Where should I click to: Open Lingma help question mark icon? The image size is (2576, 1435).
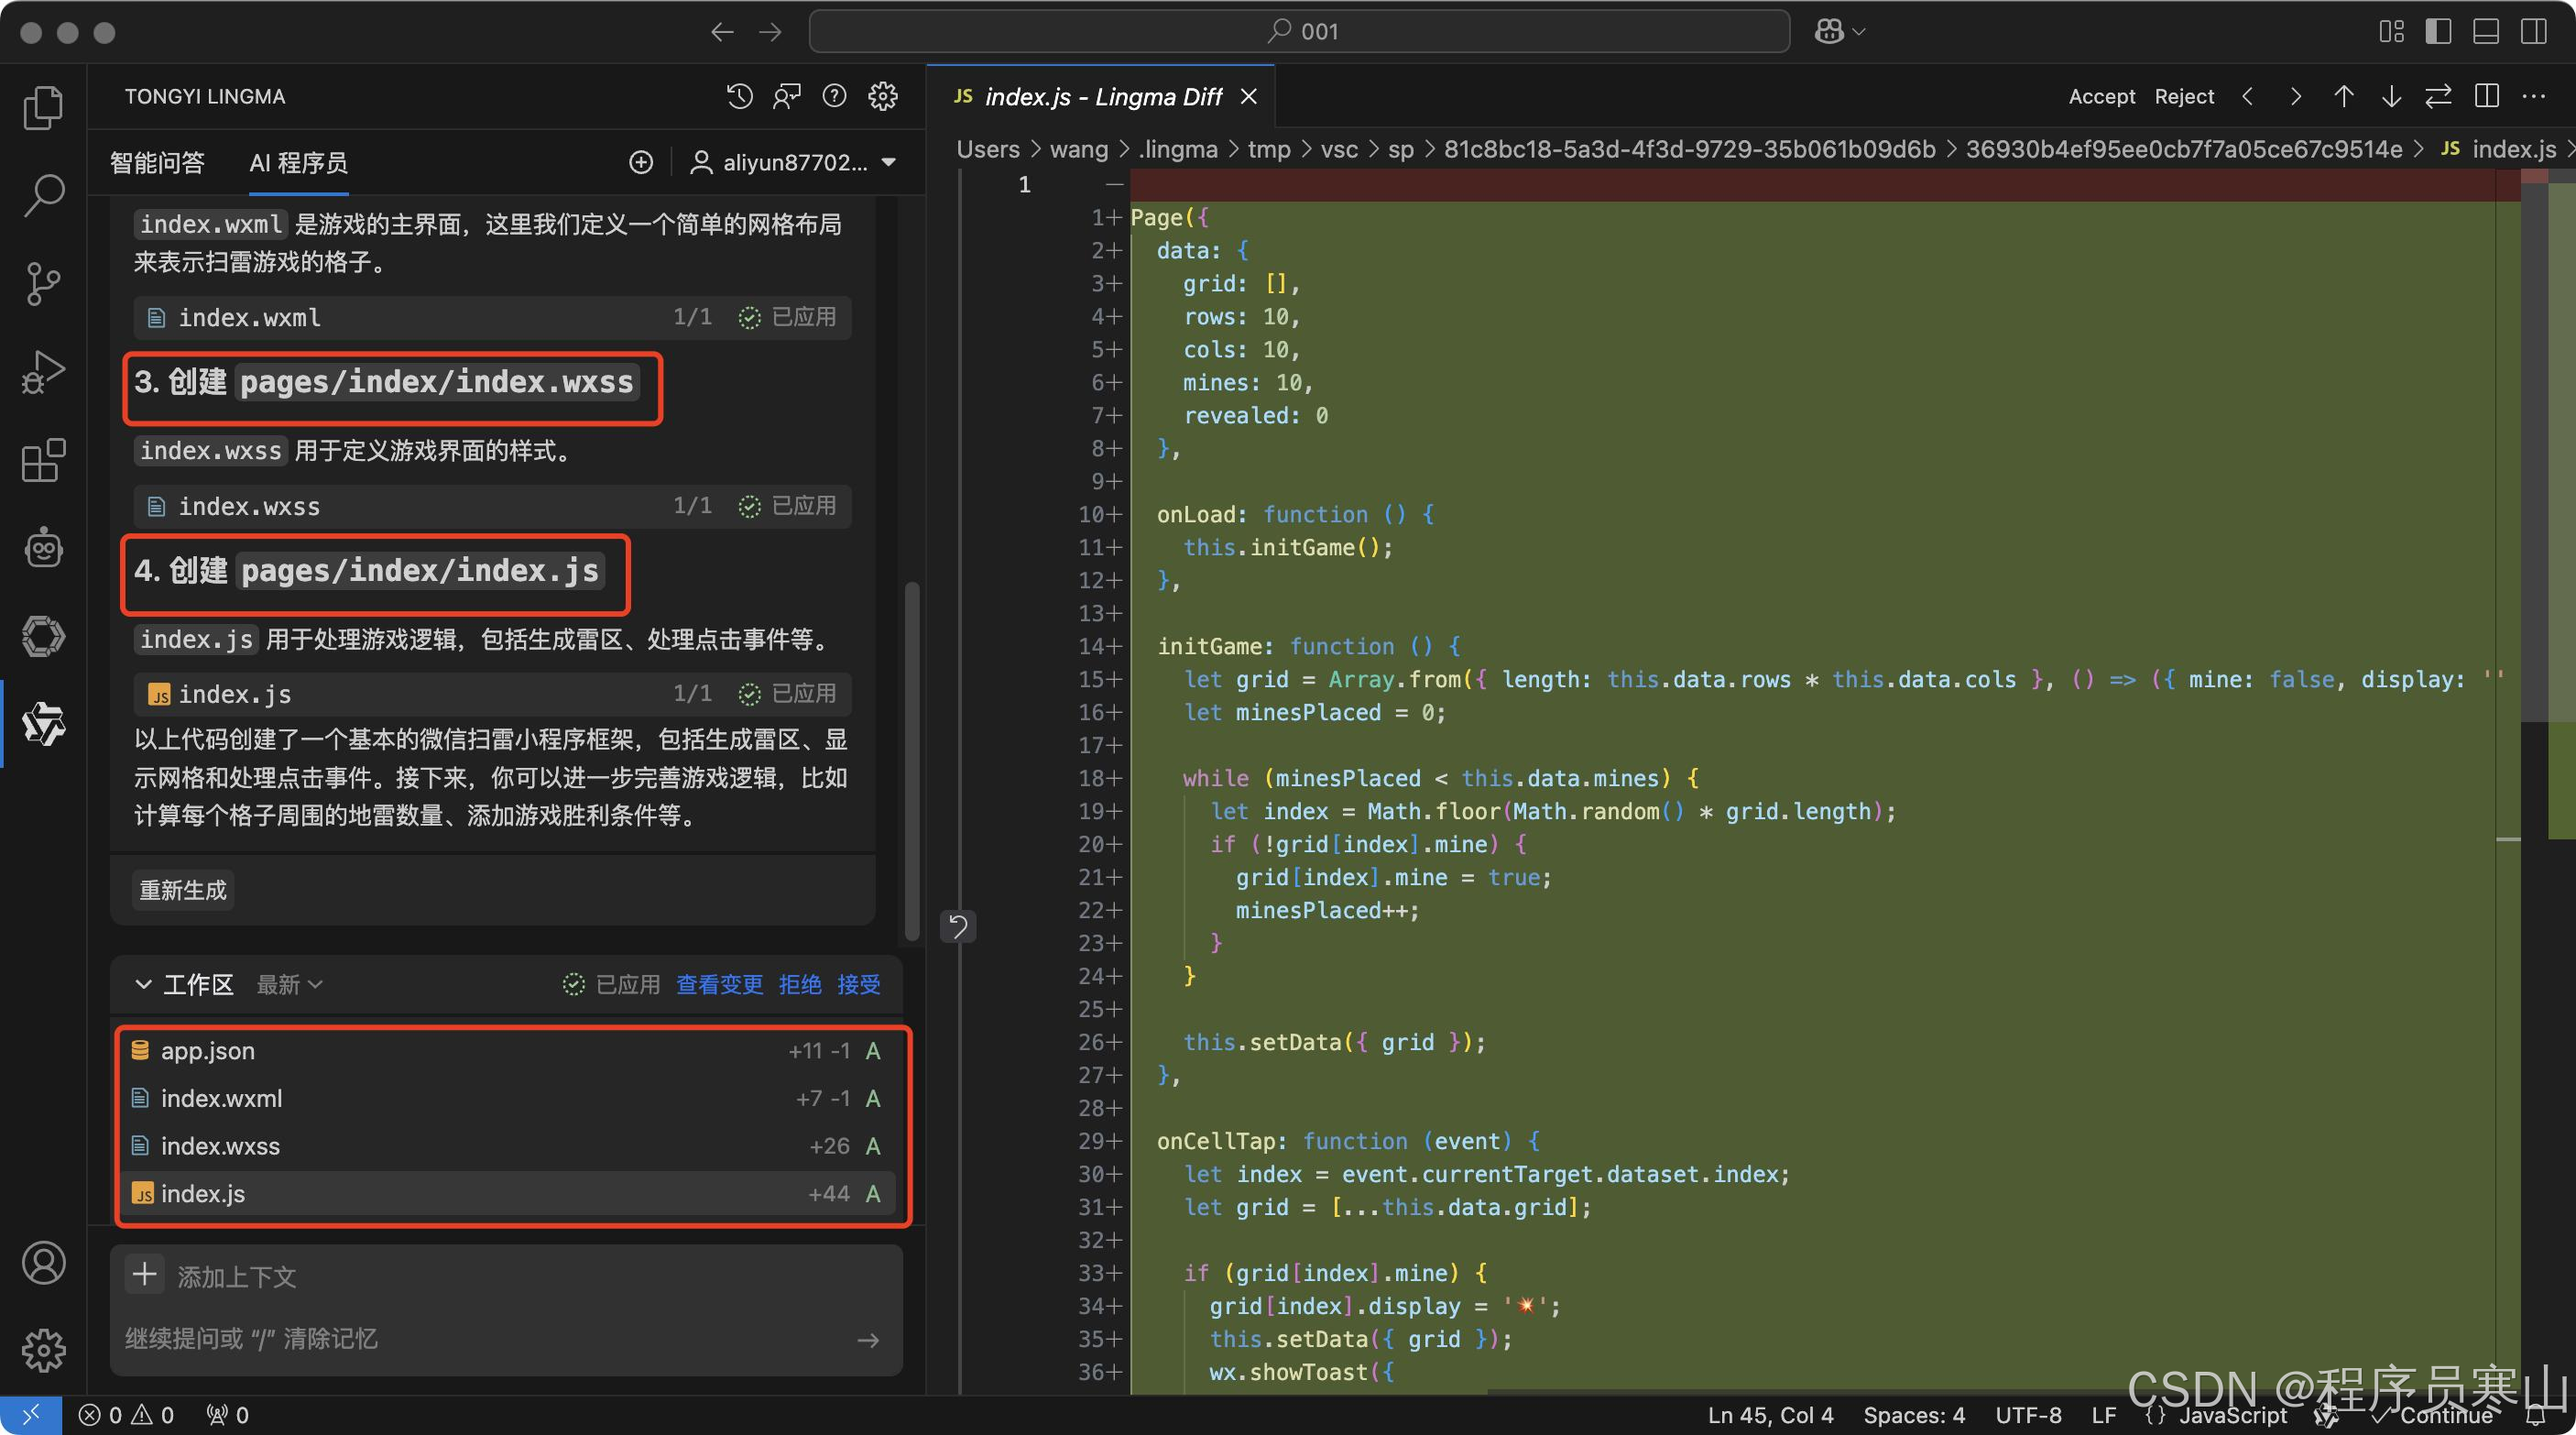point(834,96)
